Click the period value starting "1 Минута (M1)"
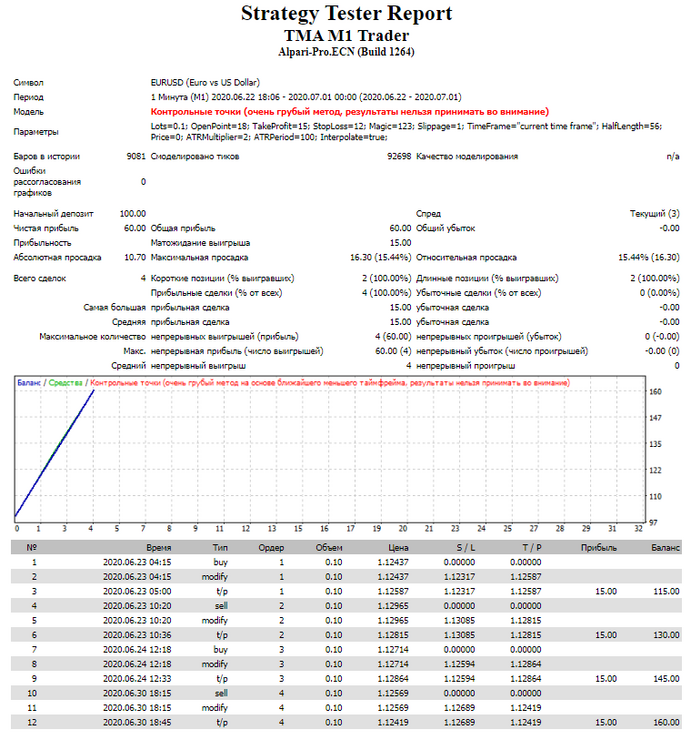The width and height of the screenshot is (691, 750). (x=306, y=97)
